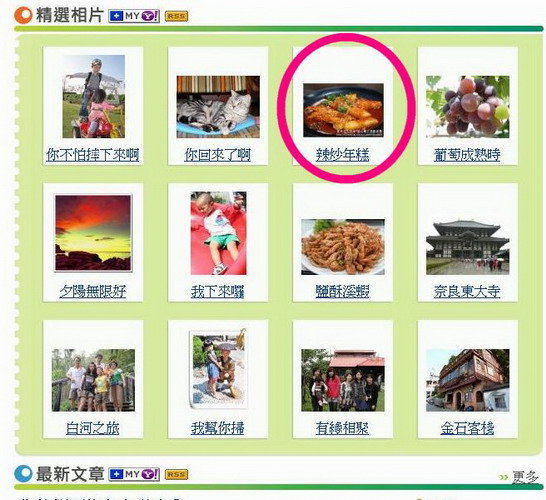
Task: Click the orange circle icon beside 精選相片
Action: point(23,15)
